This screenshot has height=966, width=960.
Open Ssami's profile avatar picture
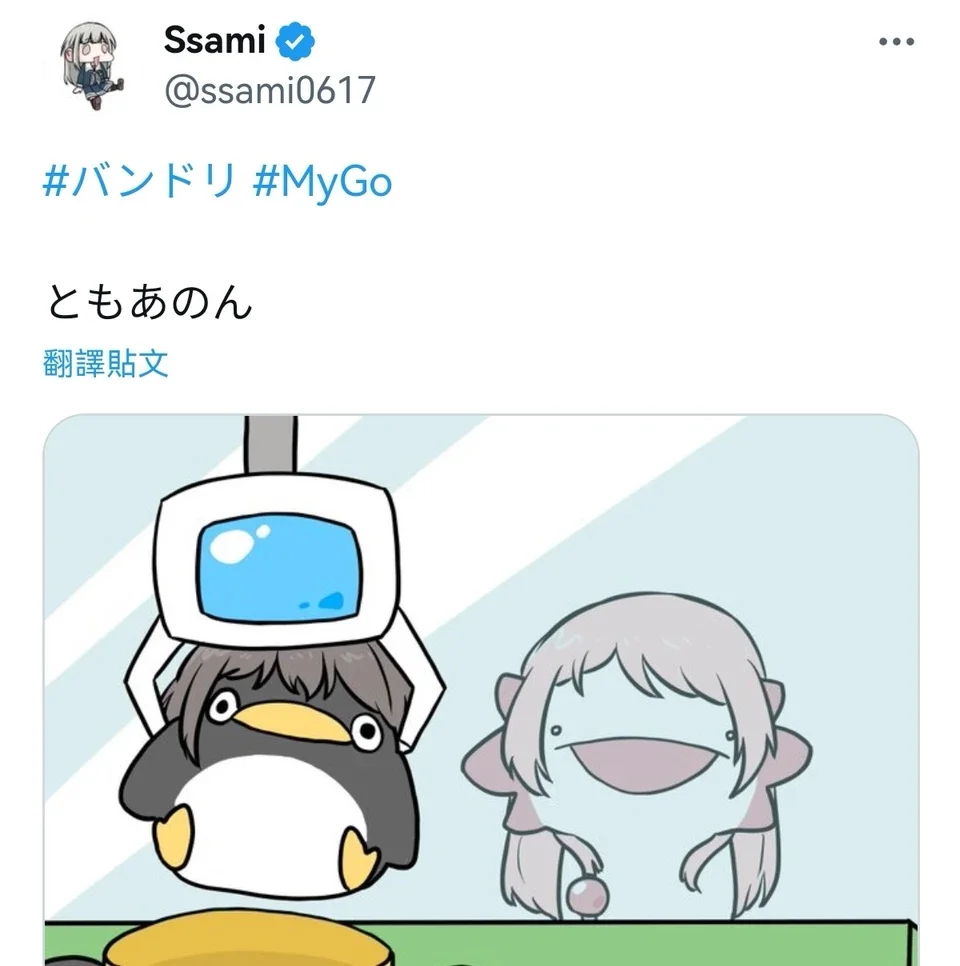point(91,65)
